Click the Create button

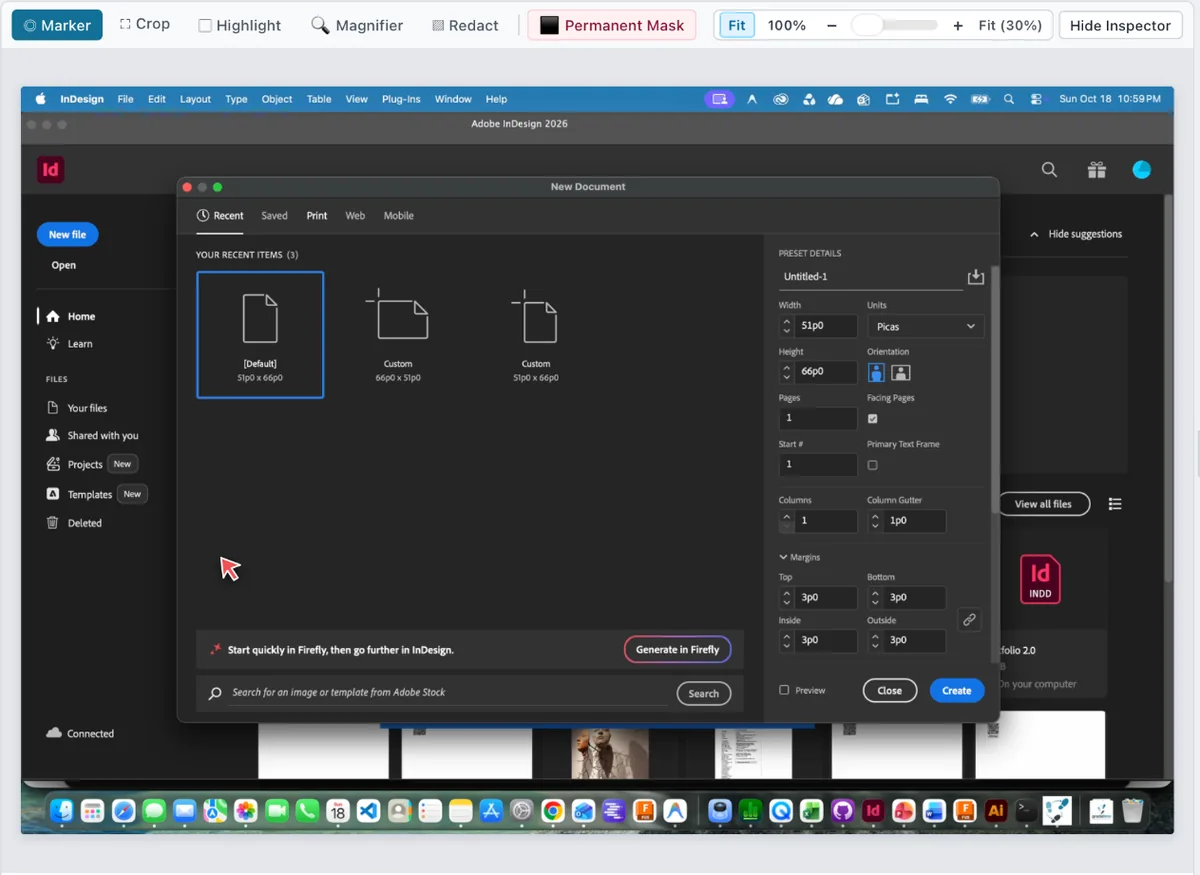957,690
